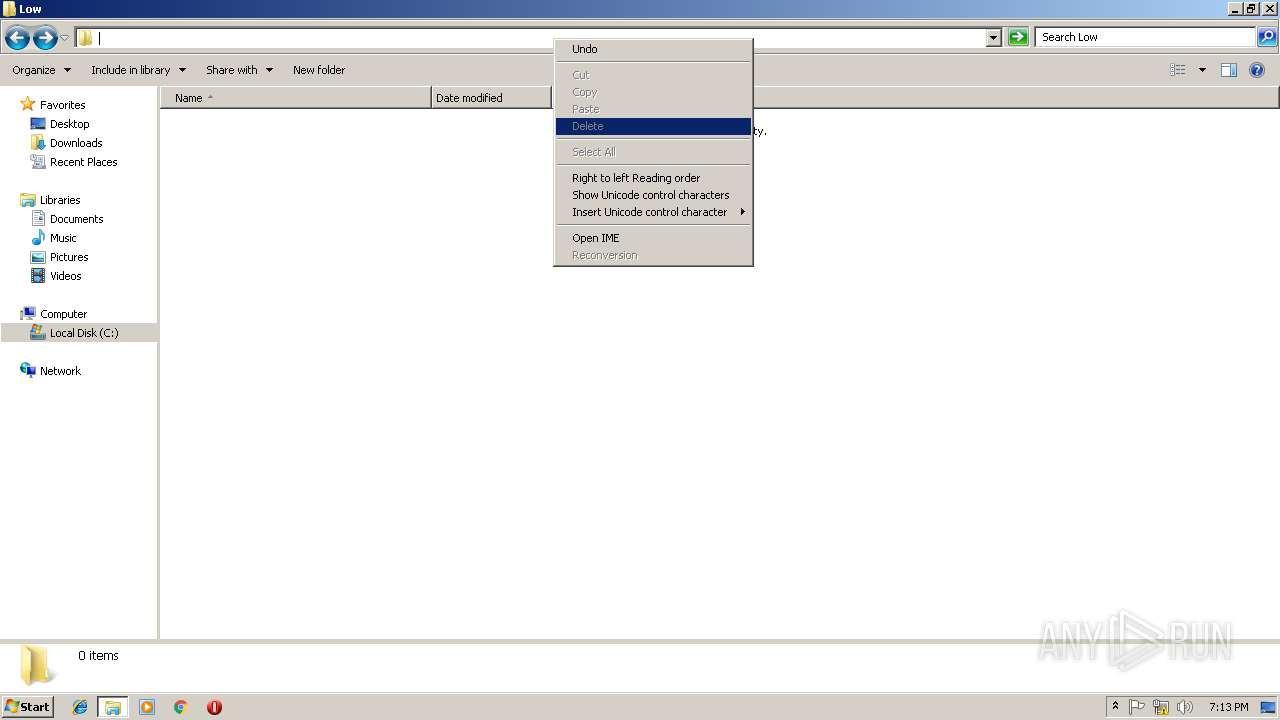The width and height of the screenshot is (1280, 720).
Task: Select Network in navigation pane
Action: click(60, 371)
